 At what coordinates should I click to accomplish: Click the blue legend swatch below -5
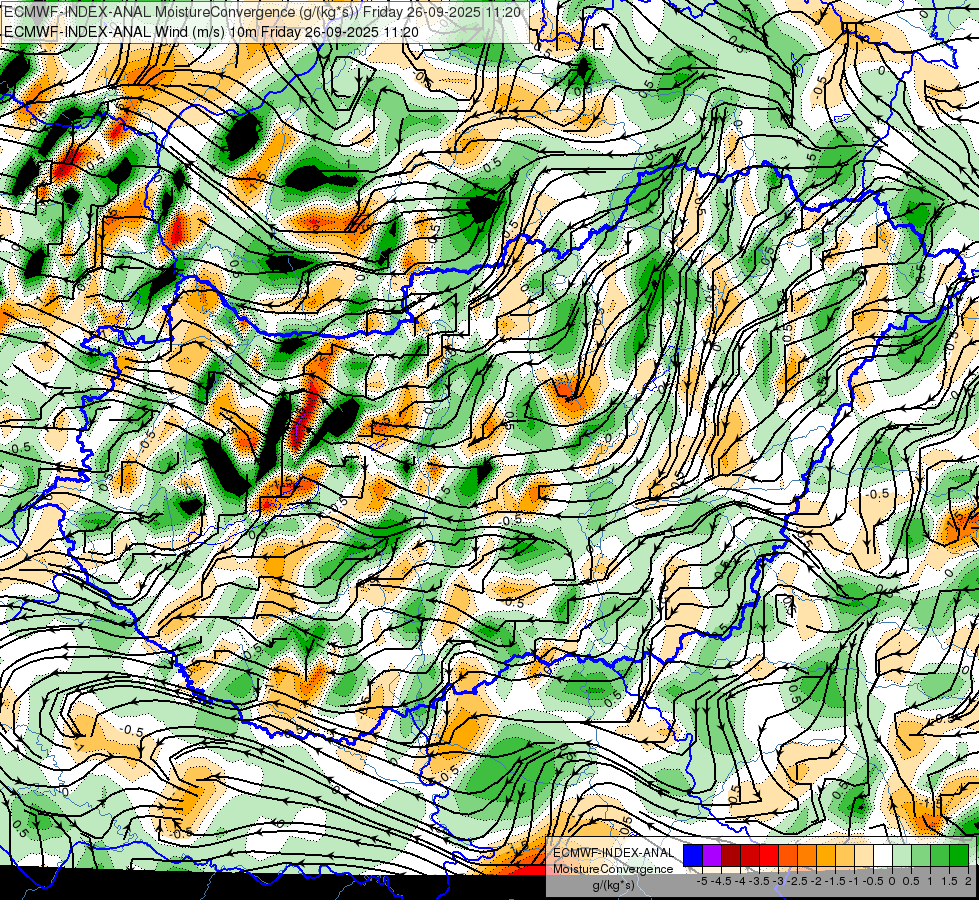pos(693,855)
